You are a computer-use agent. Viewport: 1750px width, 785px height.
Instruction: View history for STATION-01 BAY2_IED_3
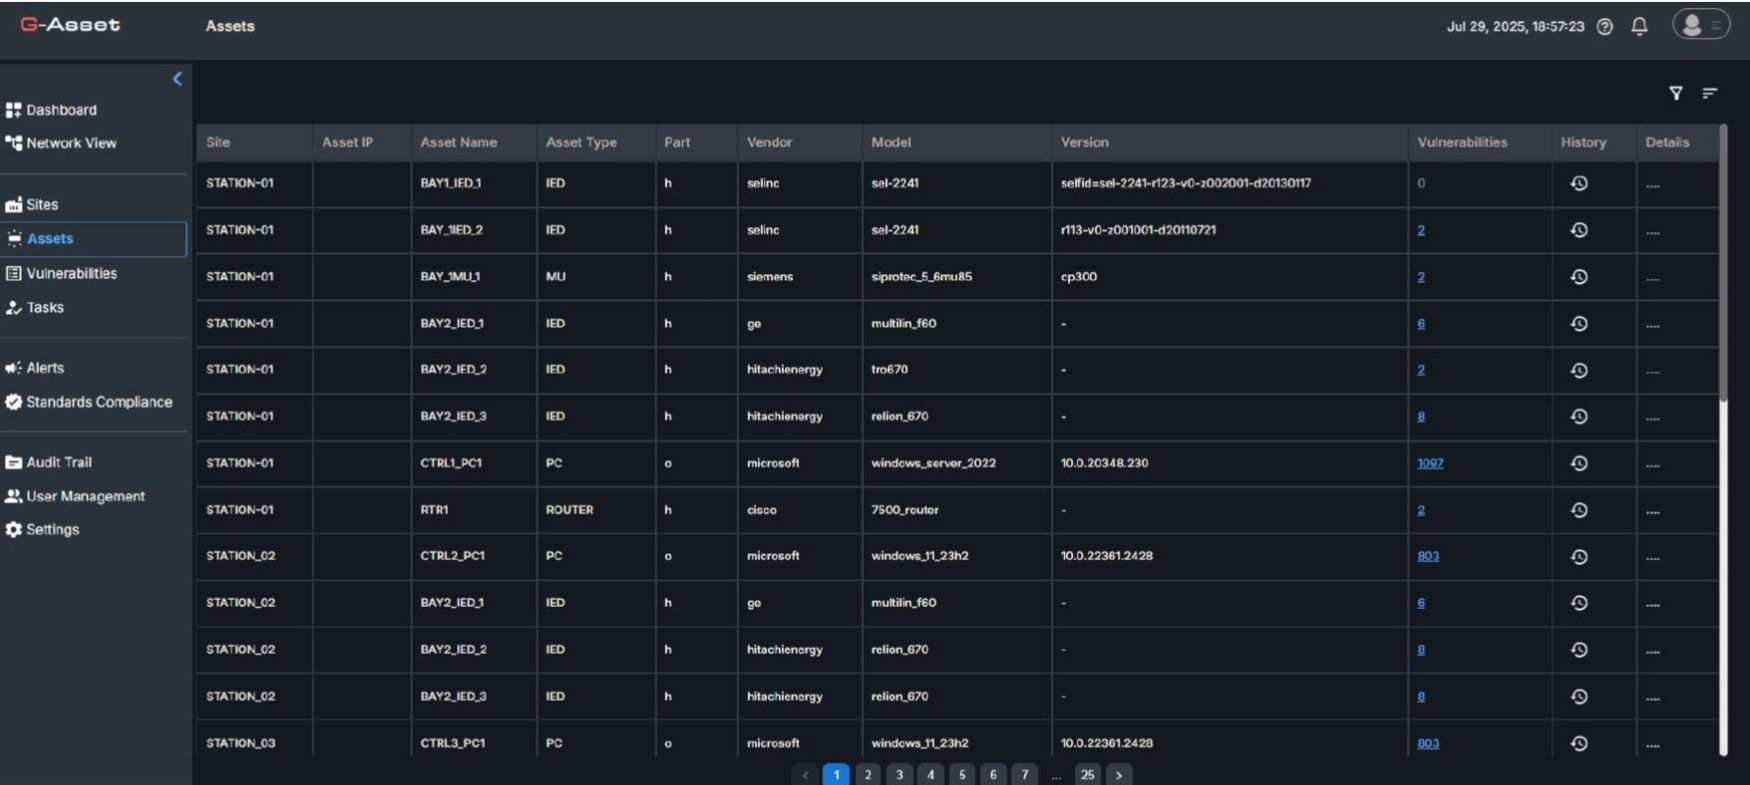(1579, 417)
